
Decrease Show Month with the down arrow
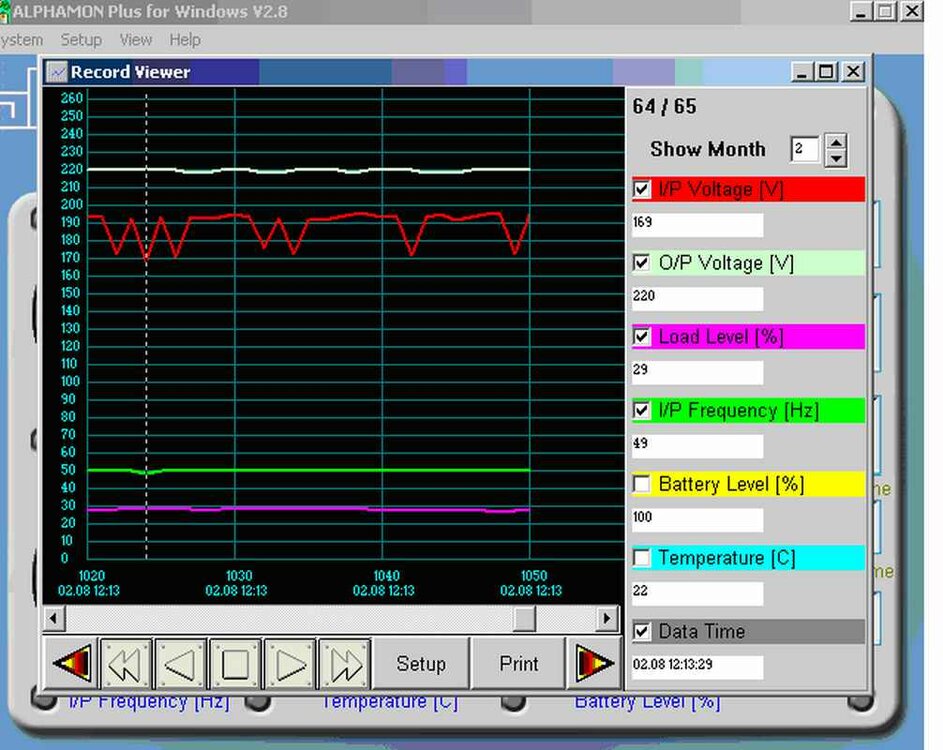click(837, 159)
